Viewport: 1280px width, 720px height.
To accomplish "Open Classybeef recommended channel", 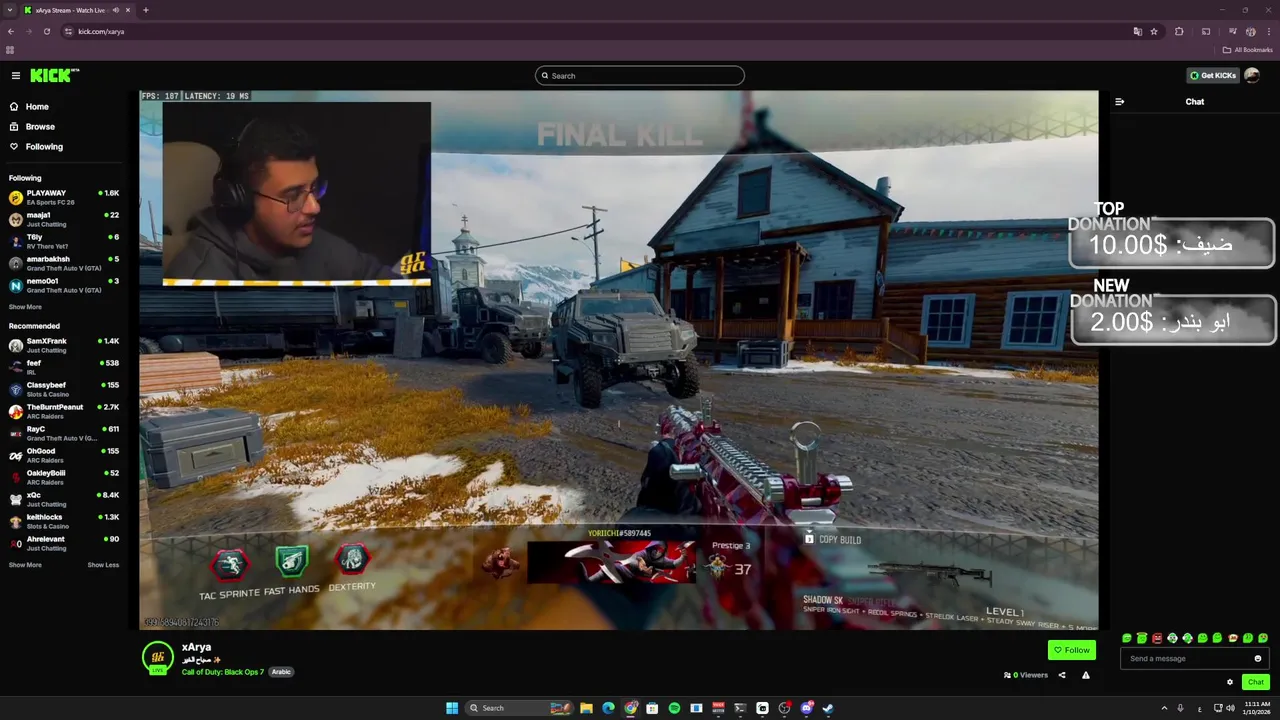I will tap(64, 389).
